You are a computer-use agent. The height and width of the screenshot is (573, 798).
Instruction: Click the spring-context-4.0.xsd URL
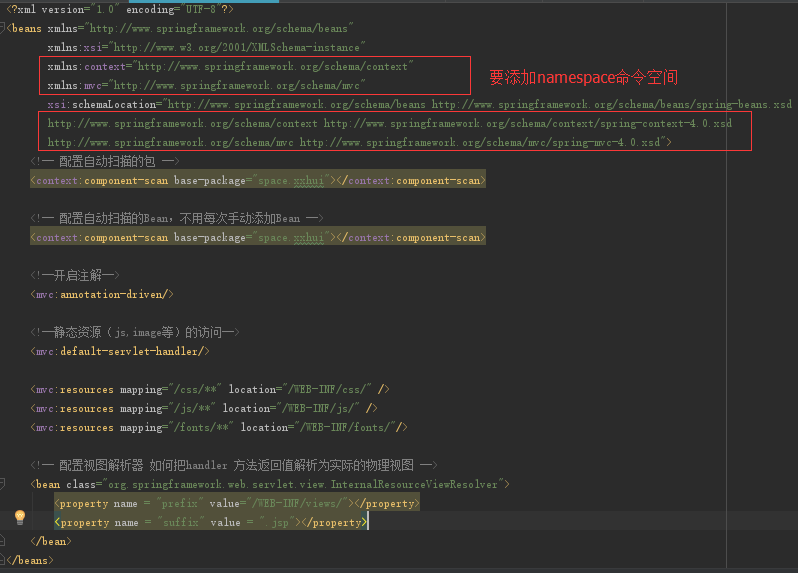(x=528, y=123)
